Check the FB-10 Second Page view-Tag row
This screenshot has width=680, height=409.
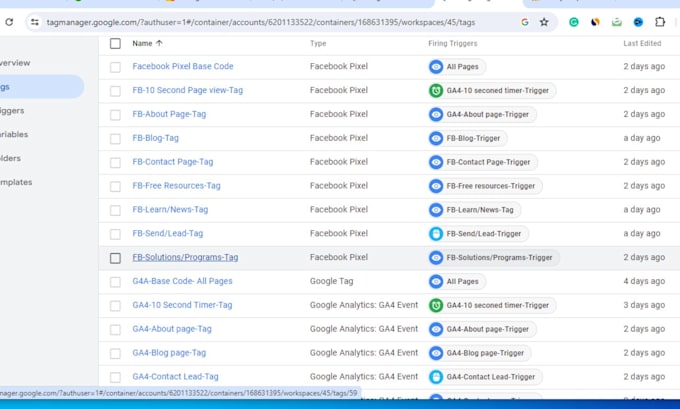[115, 91]
